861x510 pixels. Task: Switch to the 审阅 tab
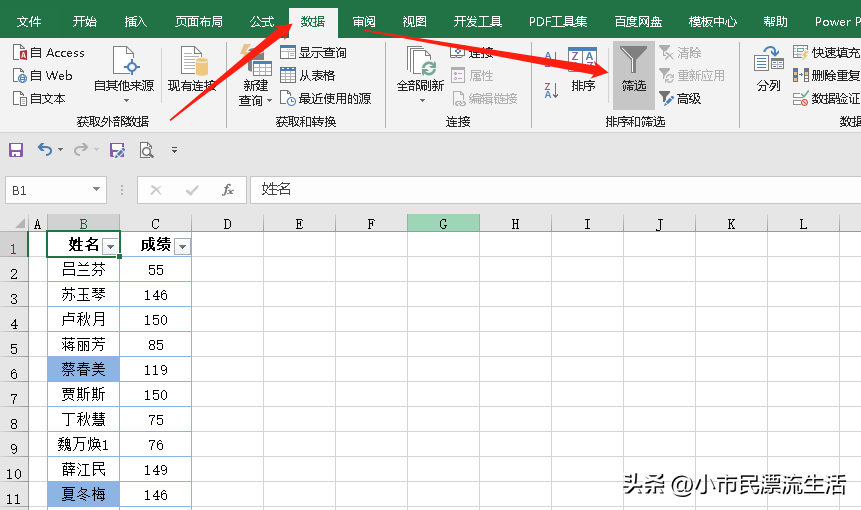click(364, 22)
